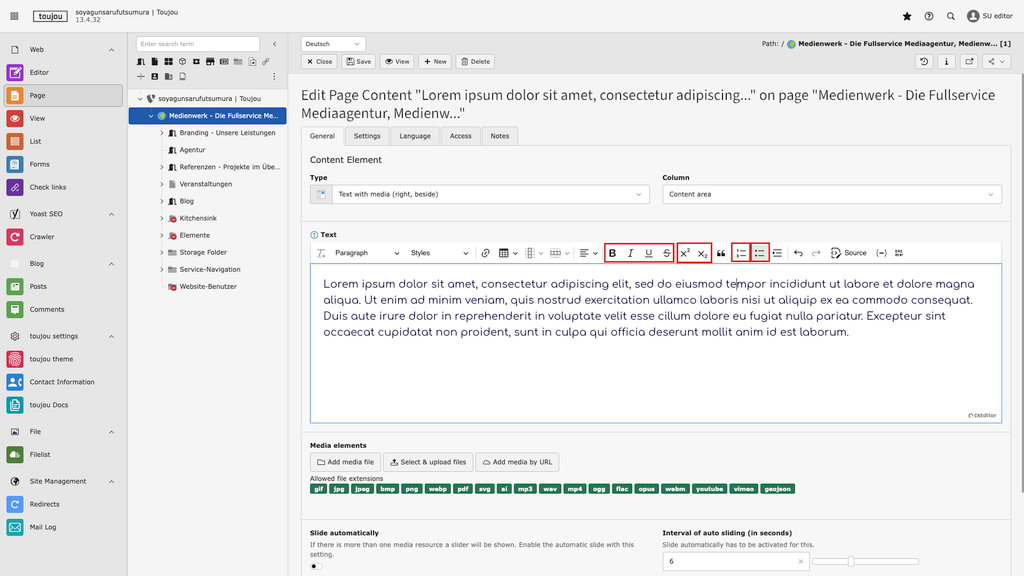Show the record information icon
This screenshot has width=1024, height=576.
click(946, 61)
